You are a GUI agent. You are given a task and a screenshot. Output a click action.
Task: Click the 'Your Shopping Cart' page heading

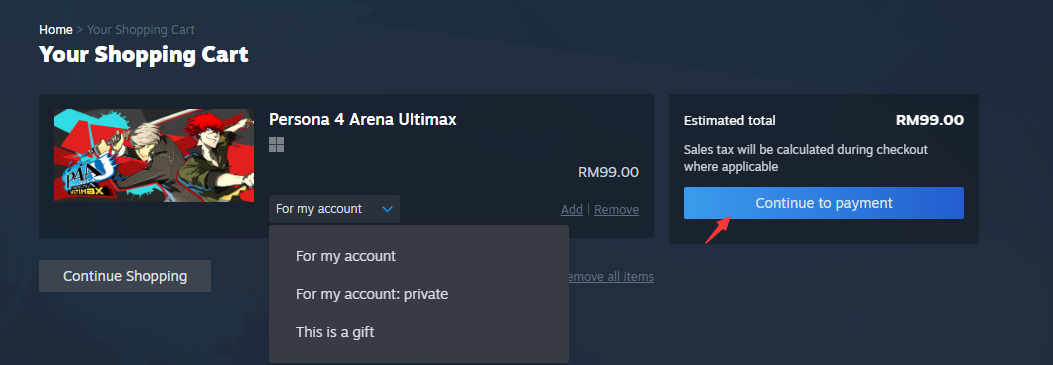[x=144, y=54]
